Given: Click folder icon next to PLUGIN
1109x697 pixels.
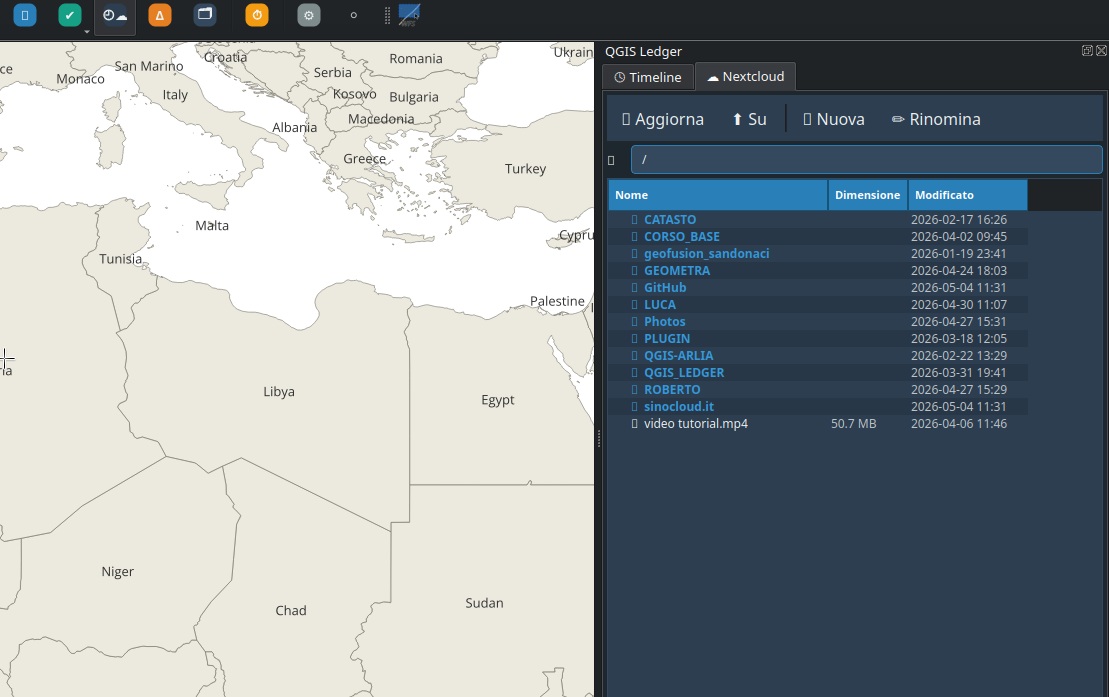Looking at the screenshot, I should pos(634,338).
